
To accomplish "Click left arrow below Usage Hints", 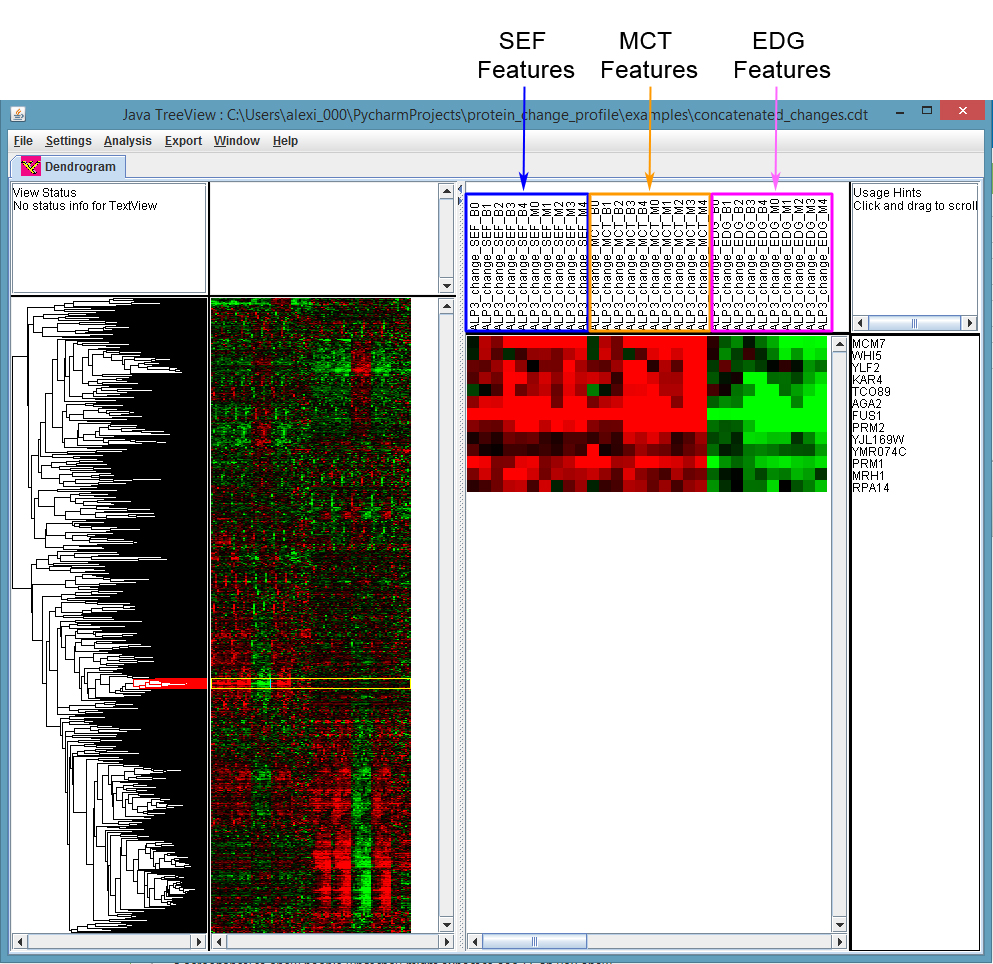I will (860, 323).
